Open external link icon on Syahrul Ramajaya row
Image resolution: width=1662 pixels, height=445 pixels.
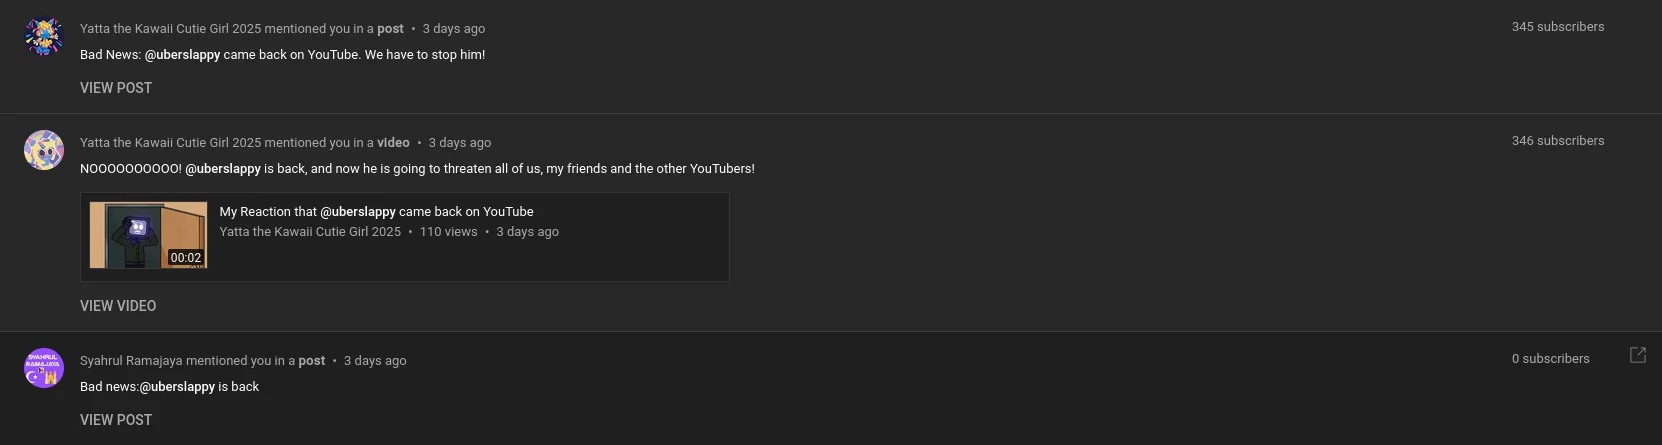pyautogui.click(x=1638, y=355)
